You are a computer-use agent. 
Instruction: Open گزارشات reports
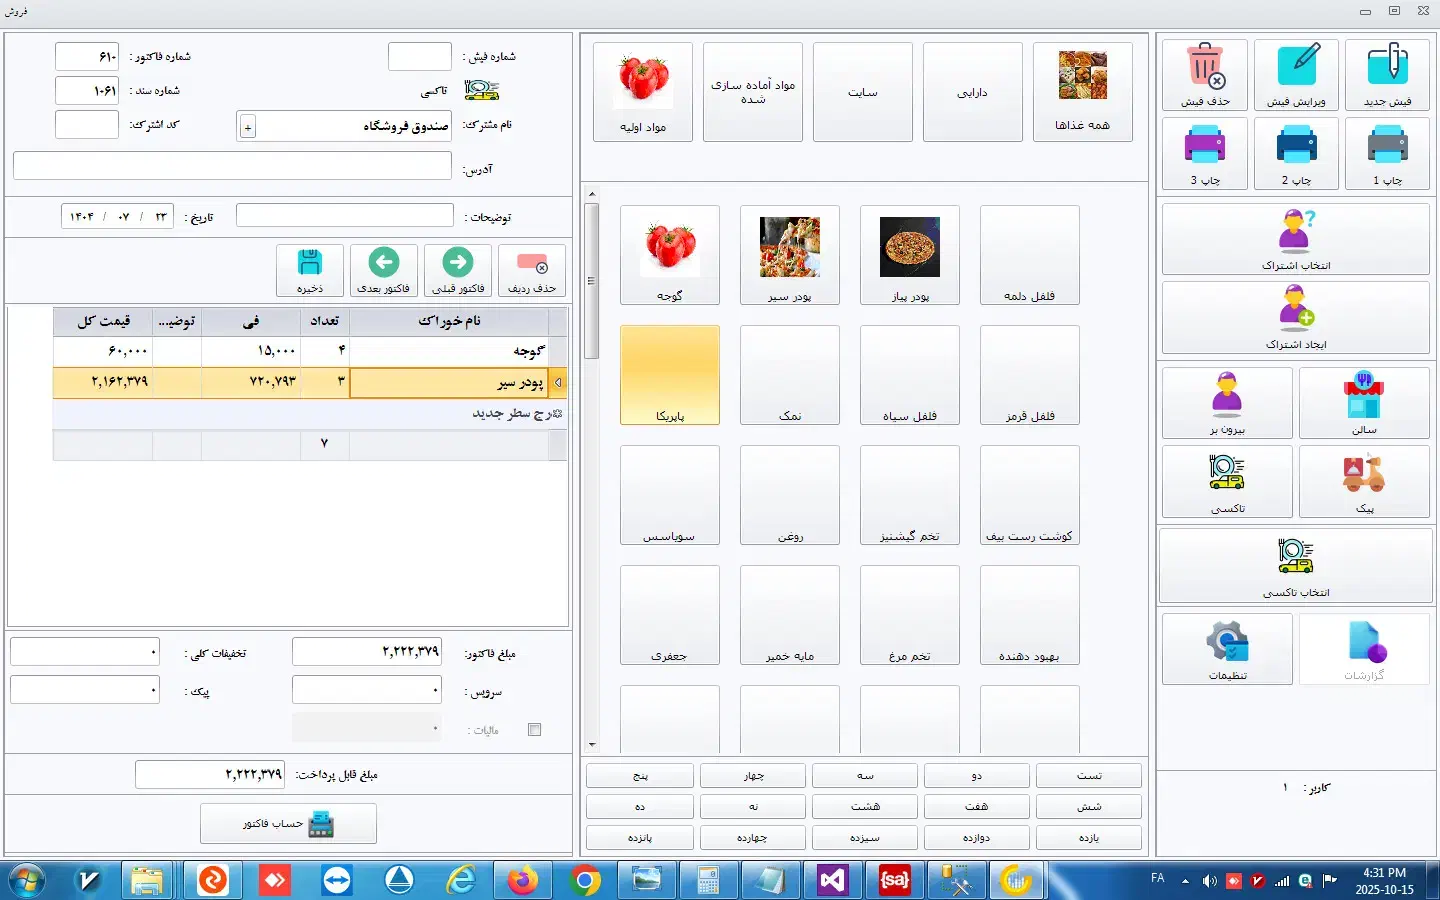[1365, 649]
